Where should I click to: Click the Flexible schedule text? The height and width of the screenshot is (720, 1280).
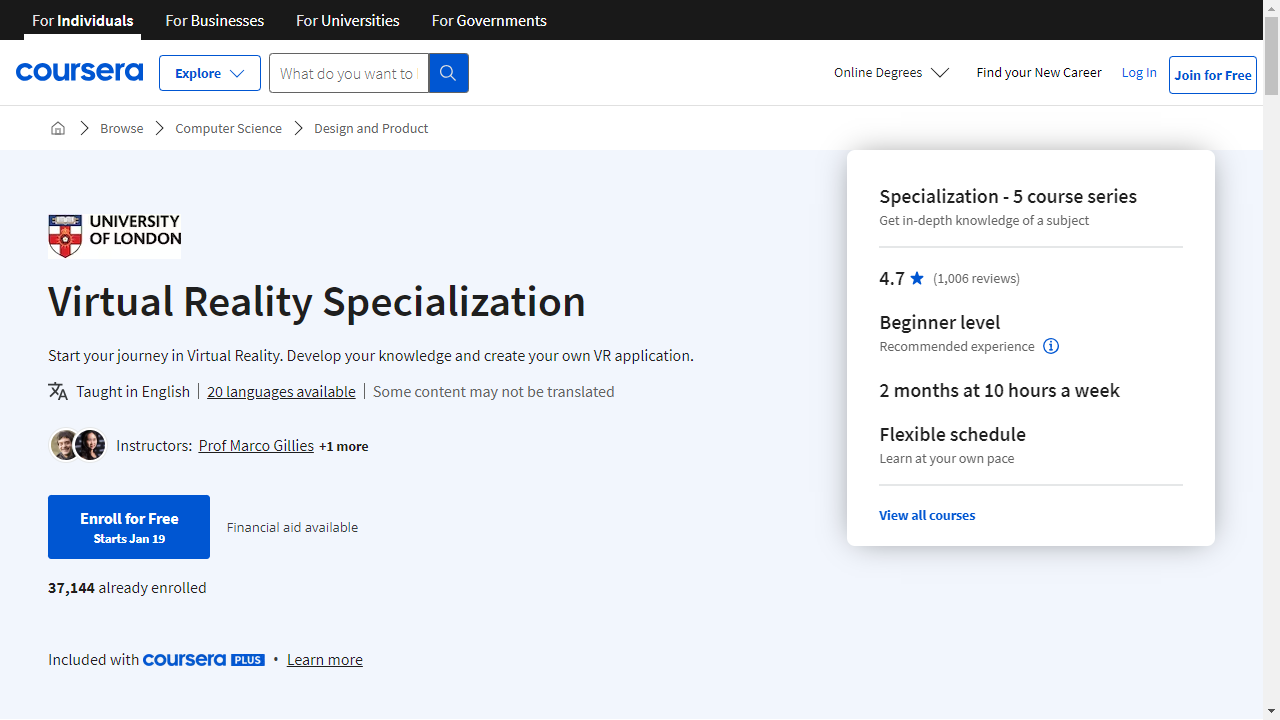tap(952, 434)
